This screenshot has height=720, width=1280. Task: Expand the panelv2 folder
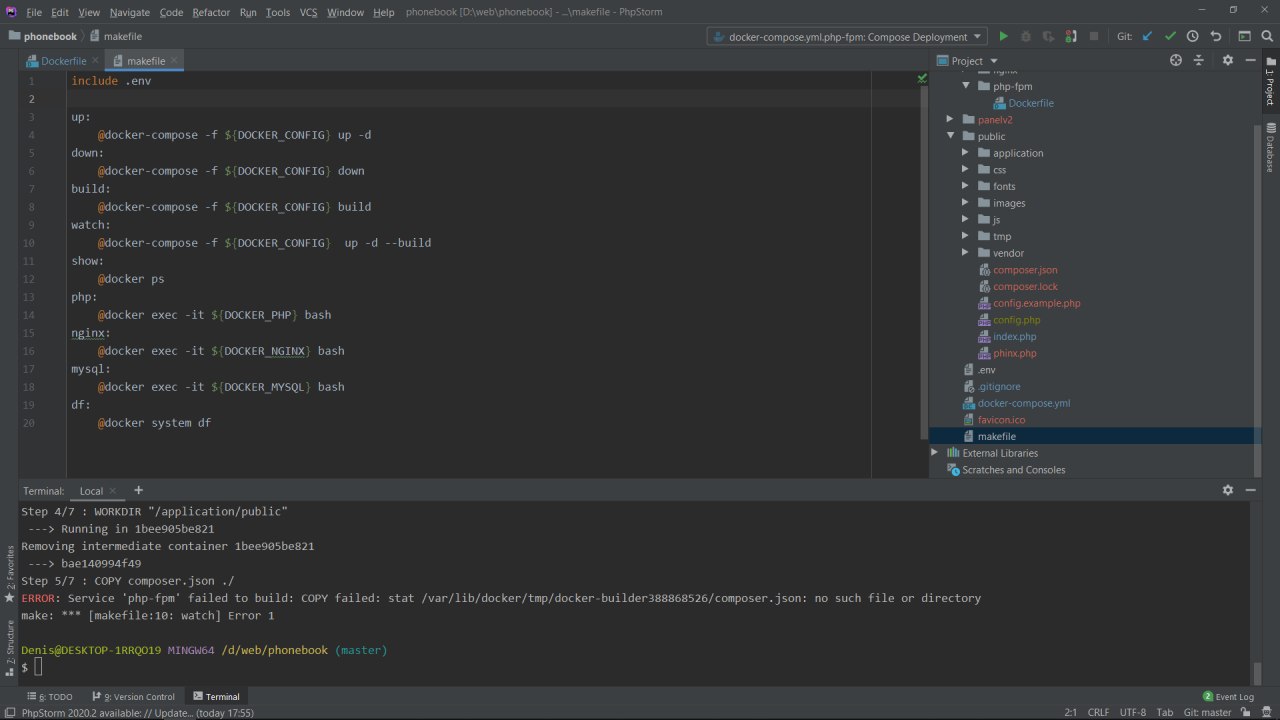click(x=951, y=119)
